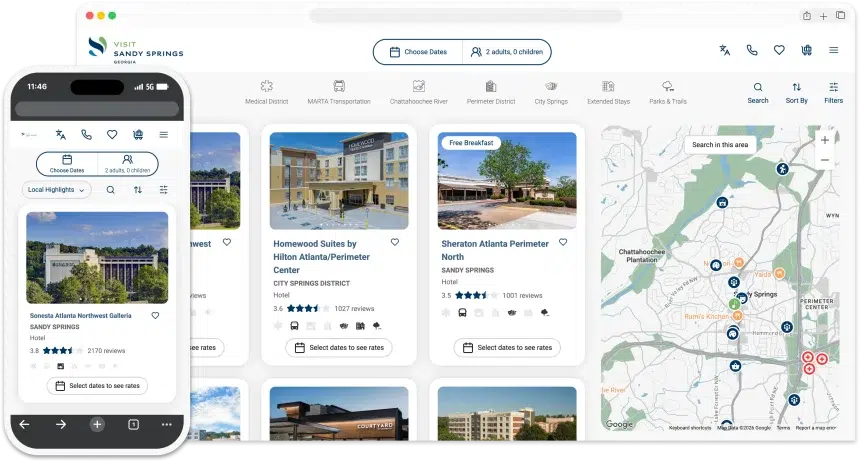Click the Homewood Suites hotel photo
This screenshot has height=462, width=860.
coord(339,181)
